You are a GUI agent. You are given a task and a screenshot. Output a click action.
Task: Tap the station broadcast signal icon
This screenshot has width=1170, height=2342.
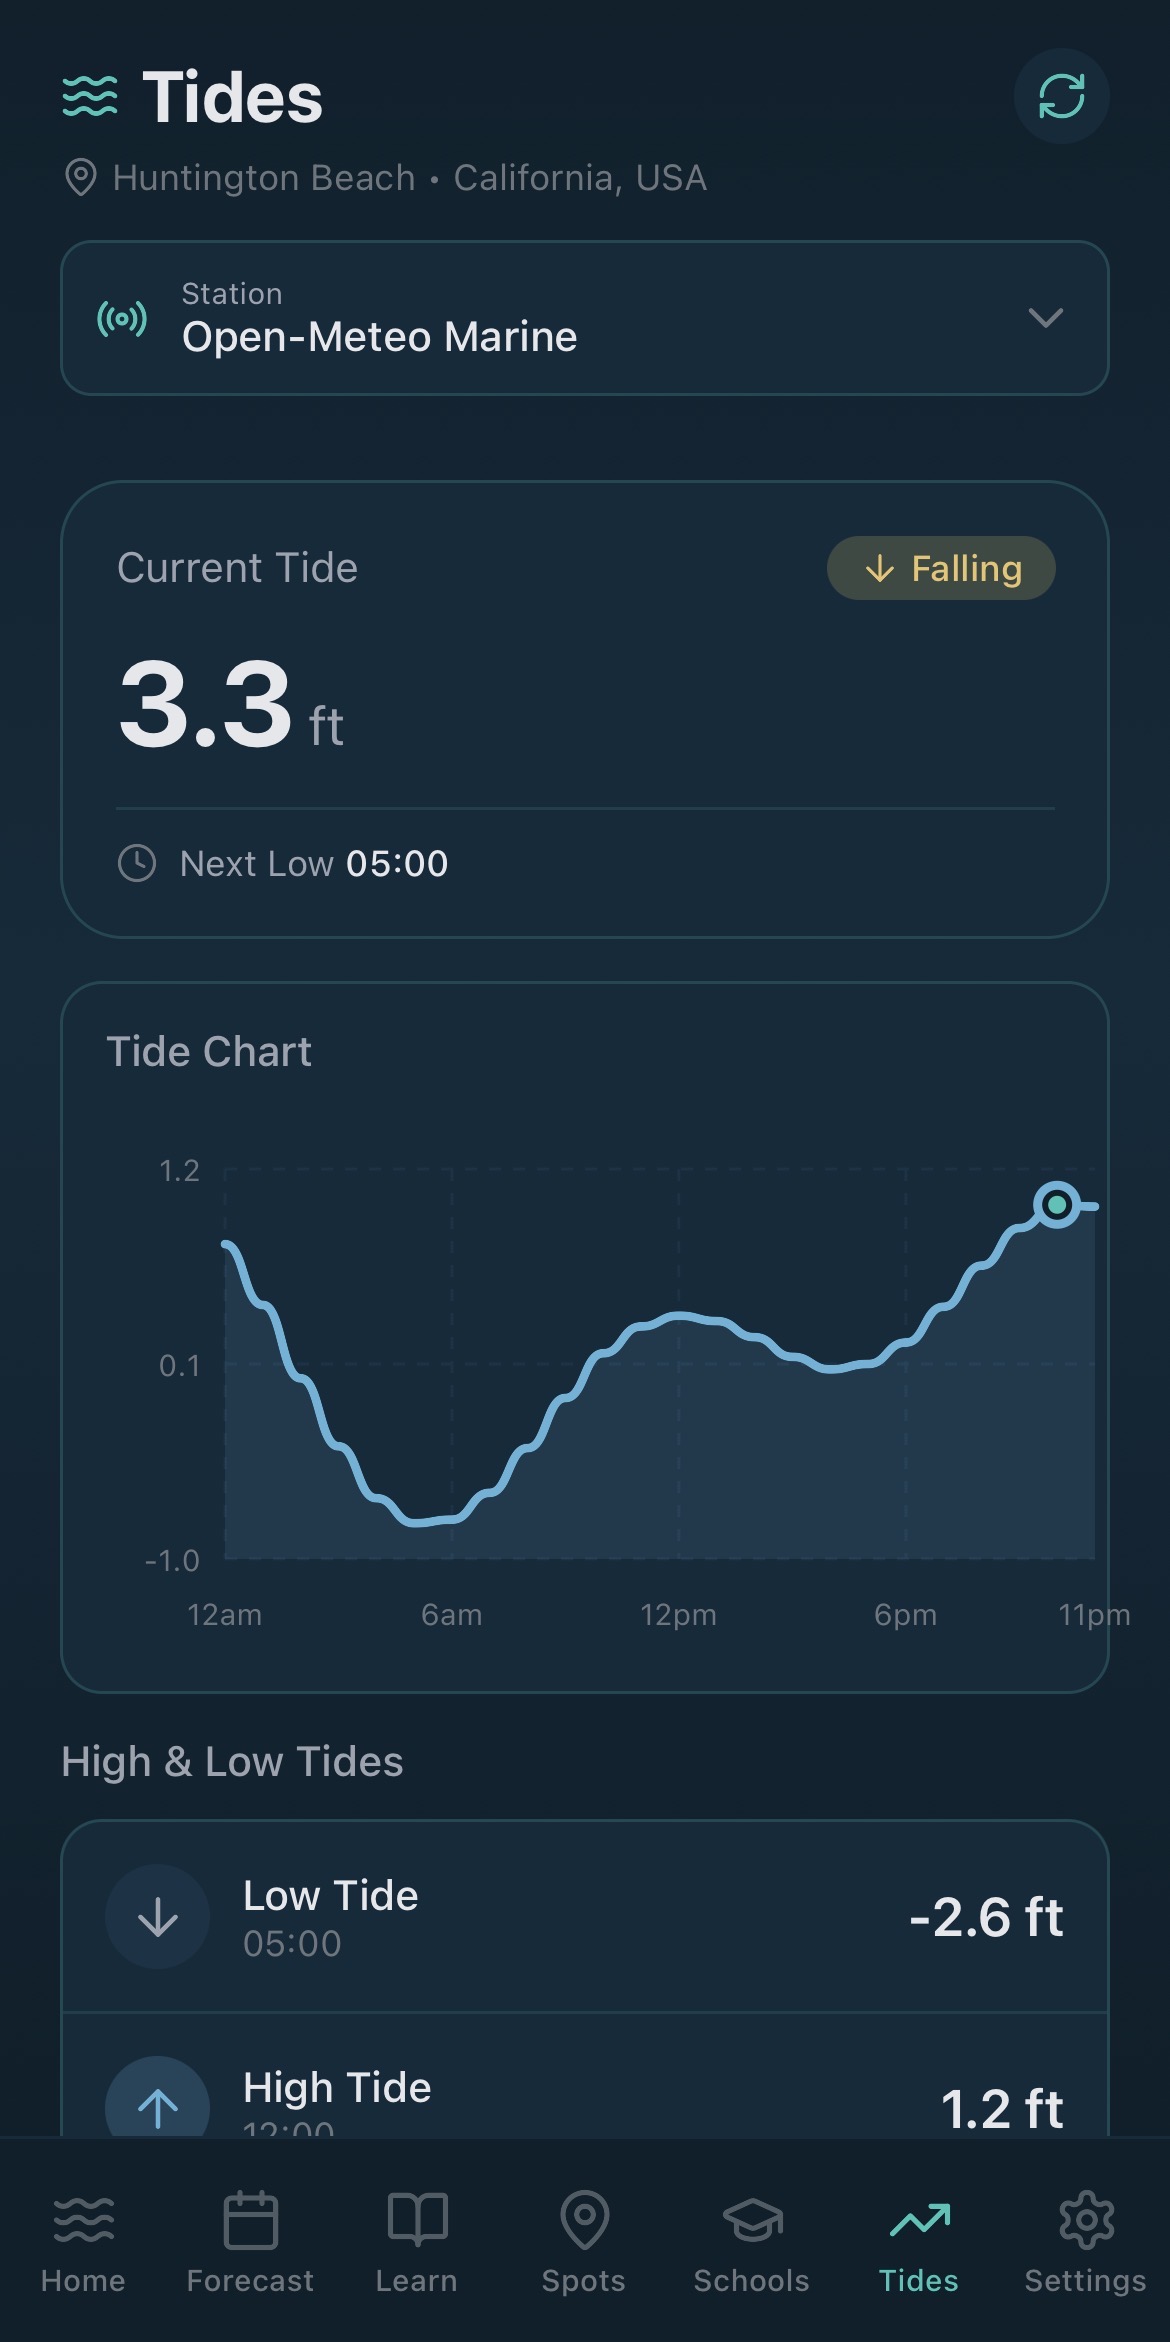click(122, 319)
